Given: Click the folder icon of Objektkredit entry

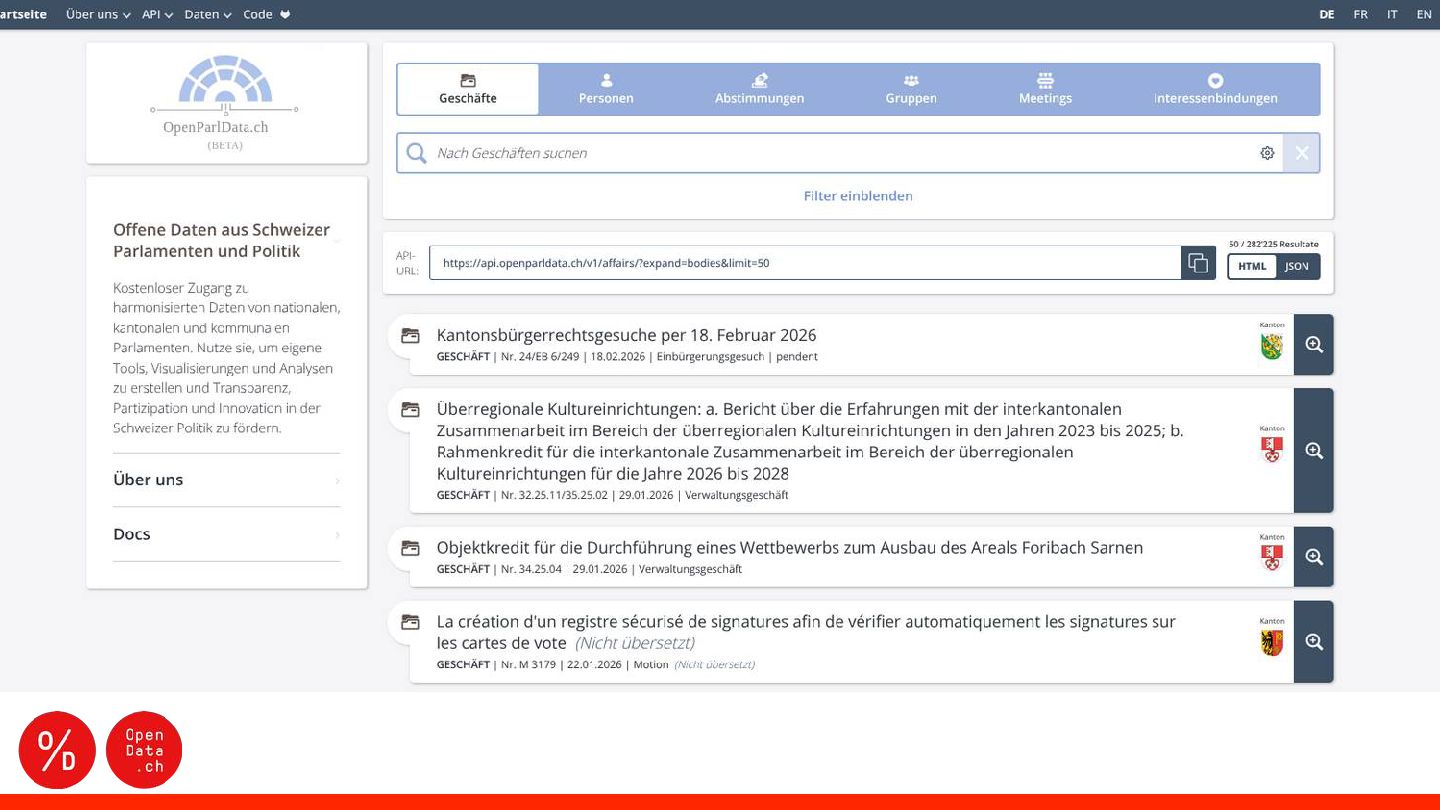Looking at the screenshot, I should 410,548.
